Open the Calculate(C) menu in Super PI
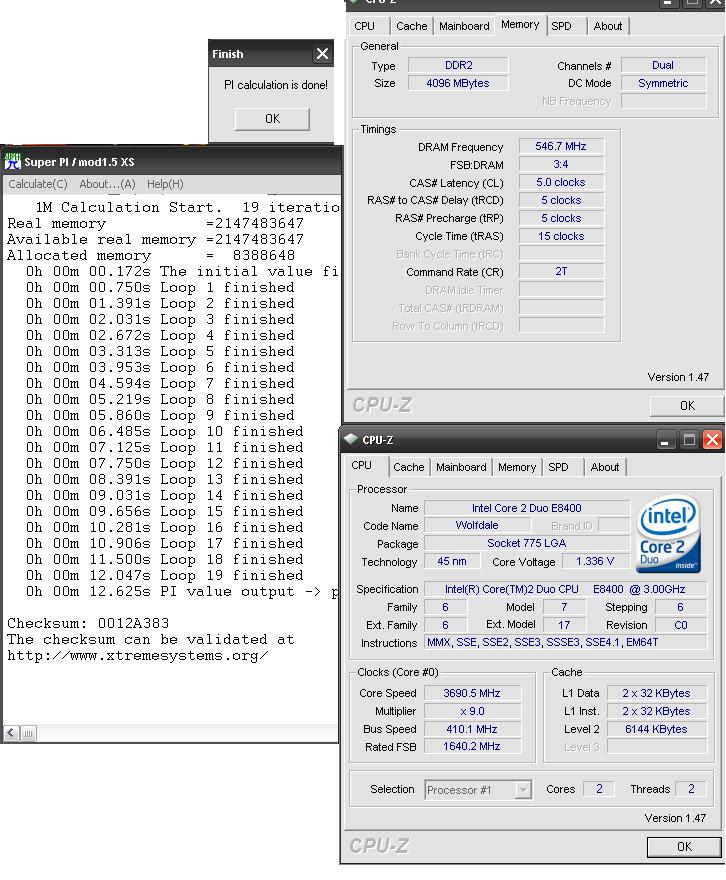 coord(38,184)
